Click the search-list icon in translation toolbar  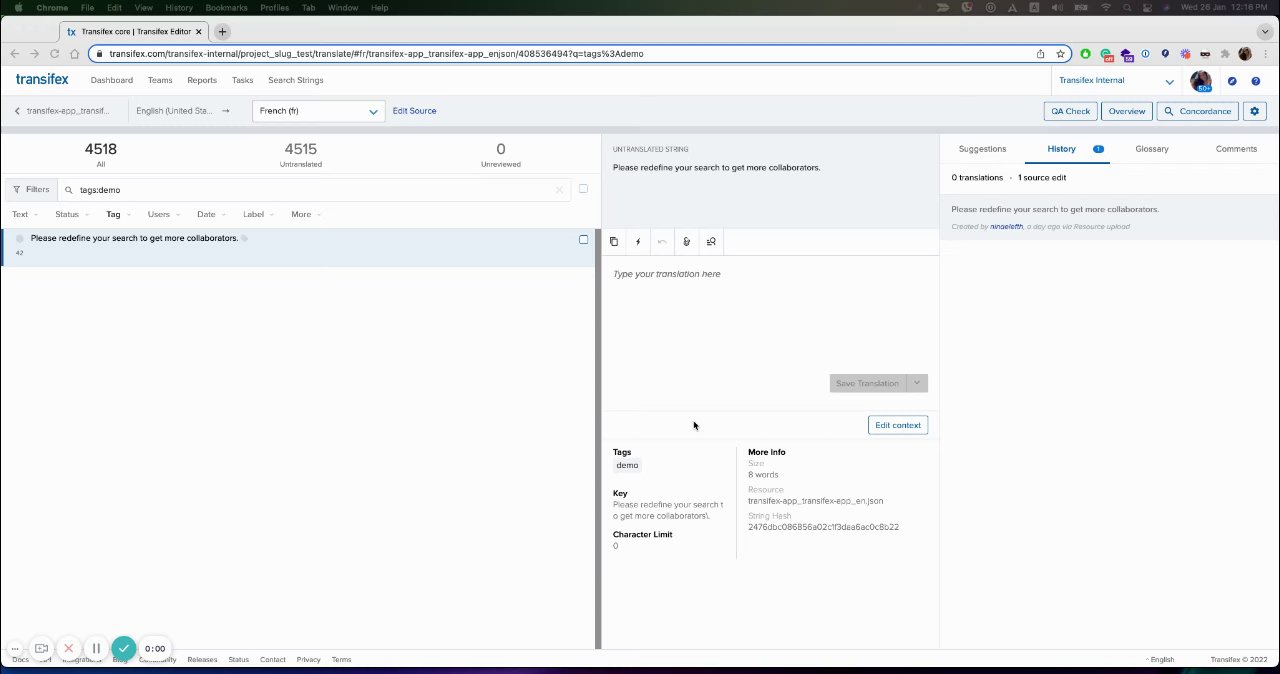tap(711, 241)
